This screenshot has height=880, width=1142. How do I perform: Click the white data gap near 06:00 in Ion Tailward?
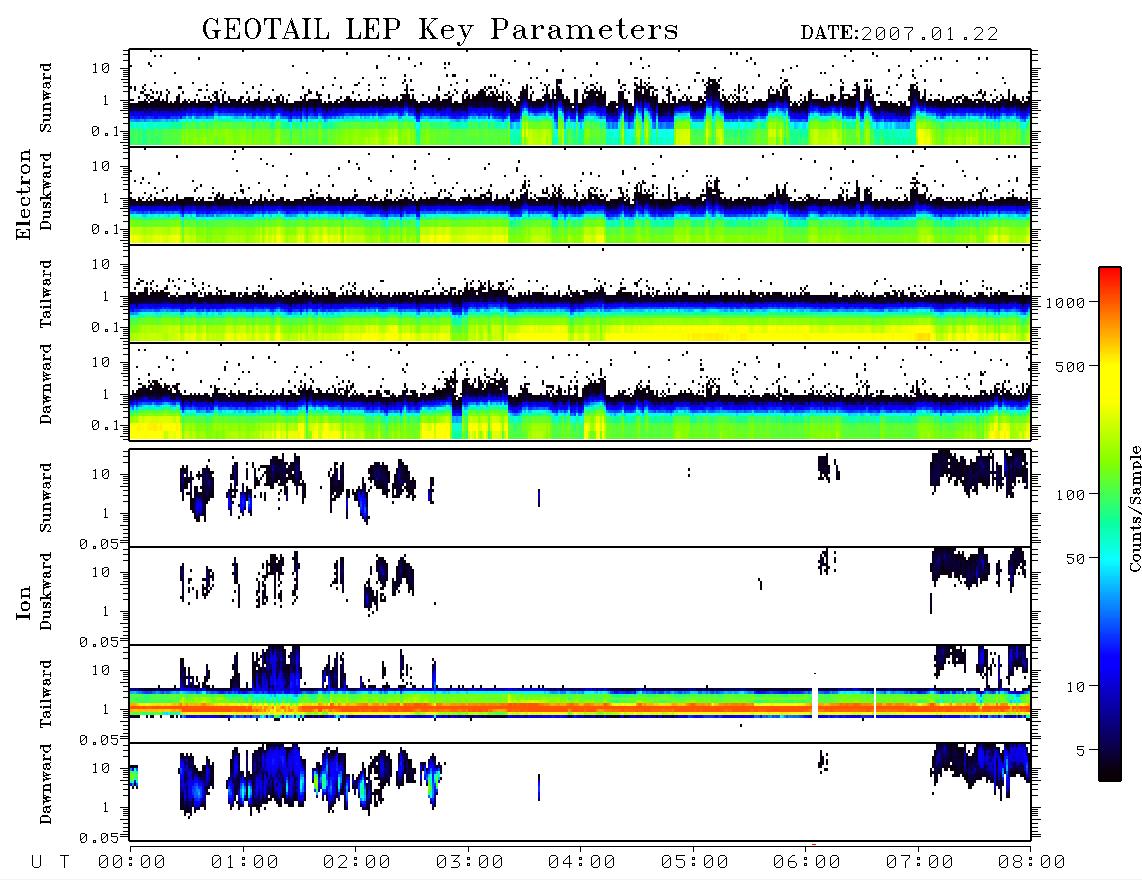point(815,702)
